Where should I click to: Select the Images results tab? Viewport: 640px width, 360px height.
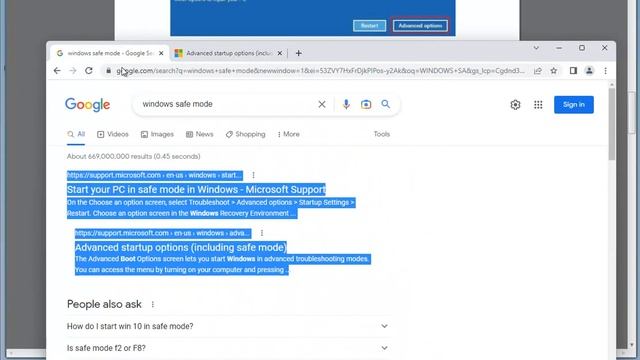(x=157, y=134)
